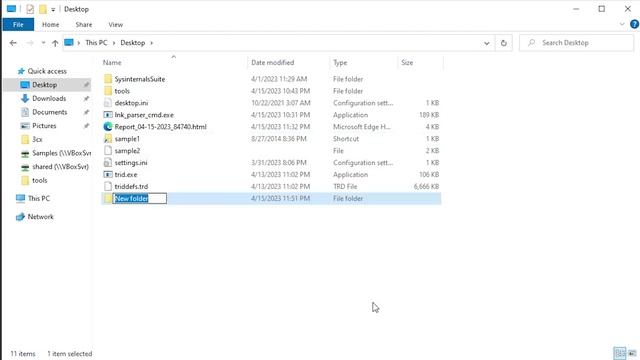
Task: Click the Search Desktop field
Action: tap(576, 43)
